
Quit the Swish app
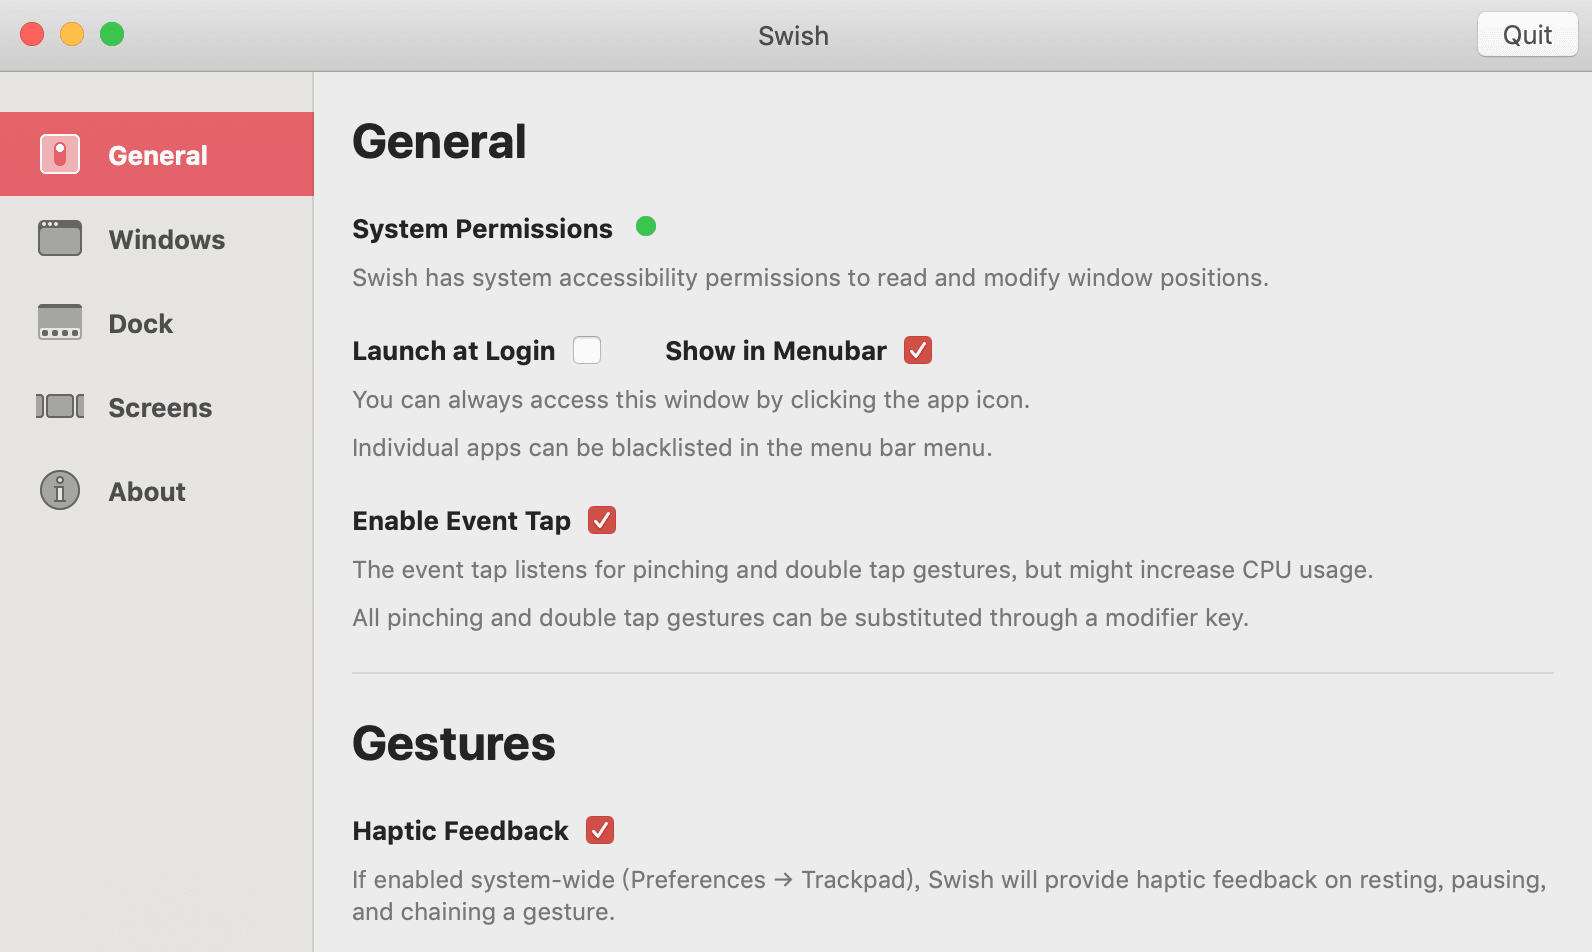point(1527,35)
